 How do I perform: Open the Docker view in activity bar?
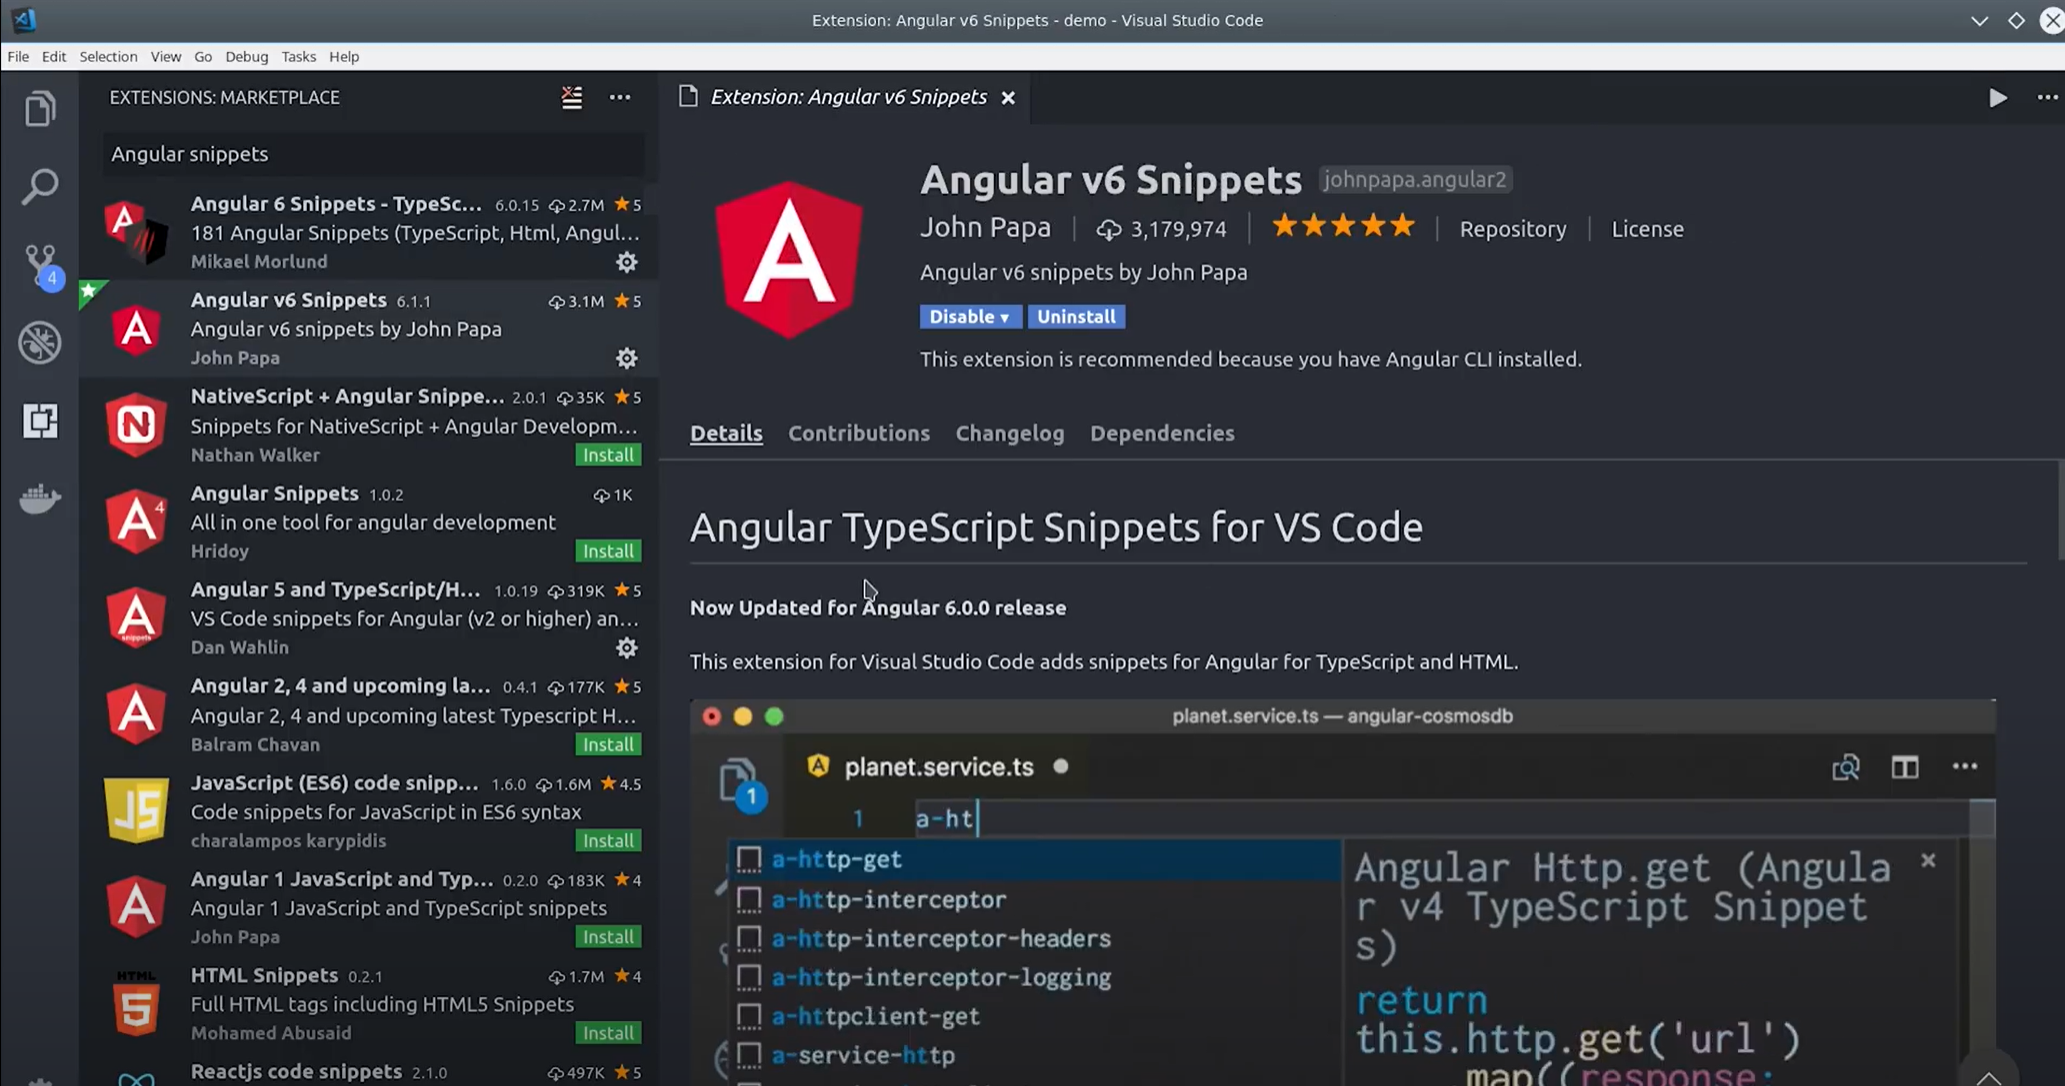40,497
